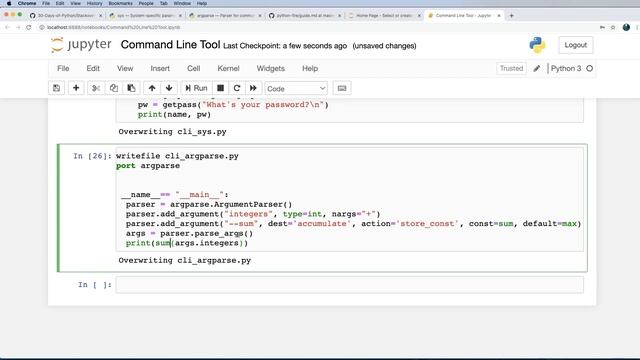Open the command palette keyboard icon
The height and width of the screenshot is (360, 640).
point(342,88)
